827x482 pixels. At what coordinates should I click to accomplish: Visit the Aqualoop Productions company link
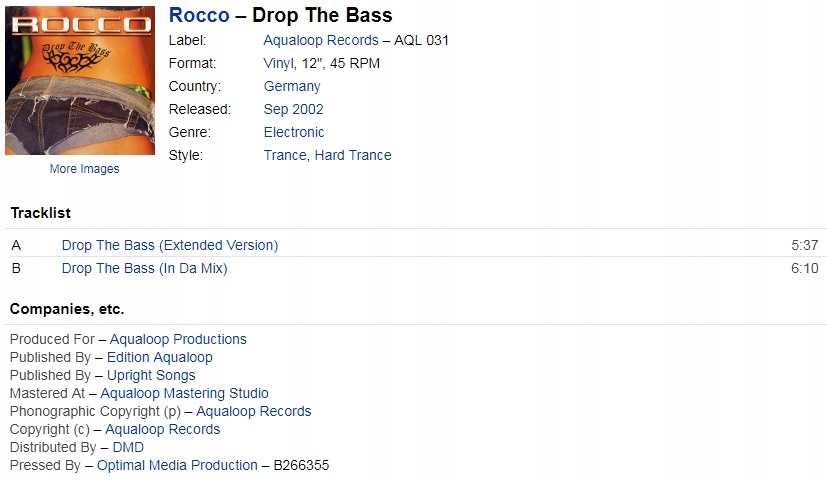tap(178, 339)
